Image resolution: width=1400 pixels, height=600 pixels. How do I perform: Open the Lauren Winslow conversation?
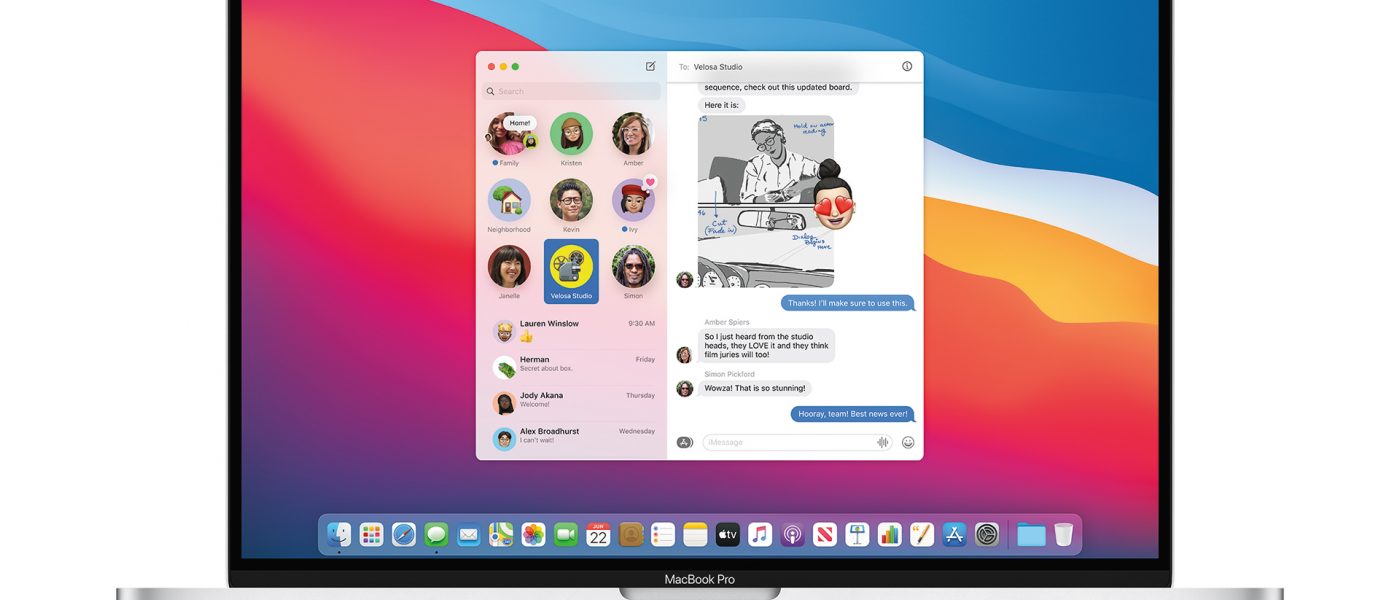[x=573, y=331]
